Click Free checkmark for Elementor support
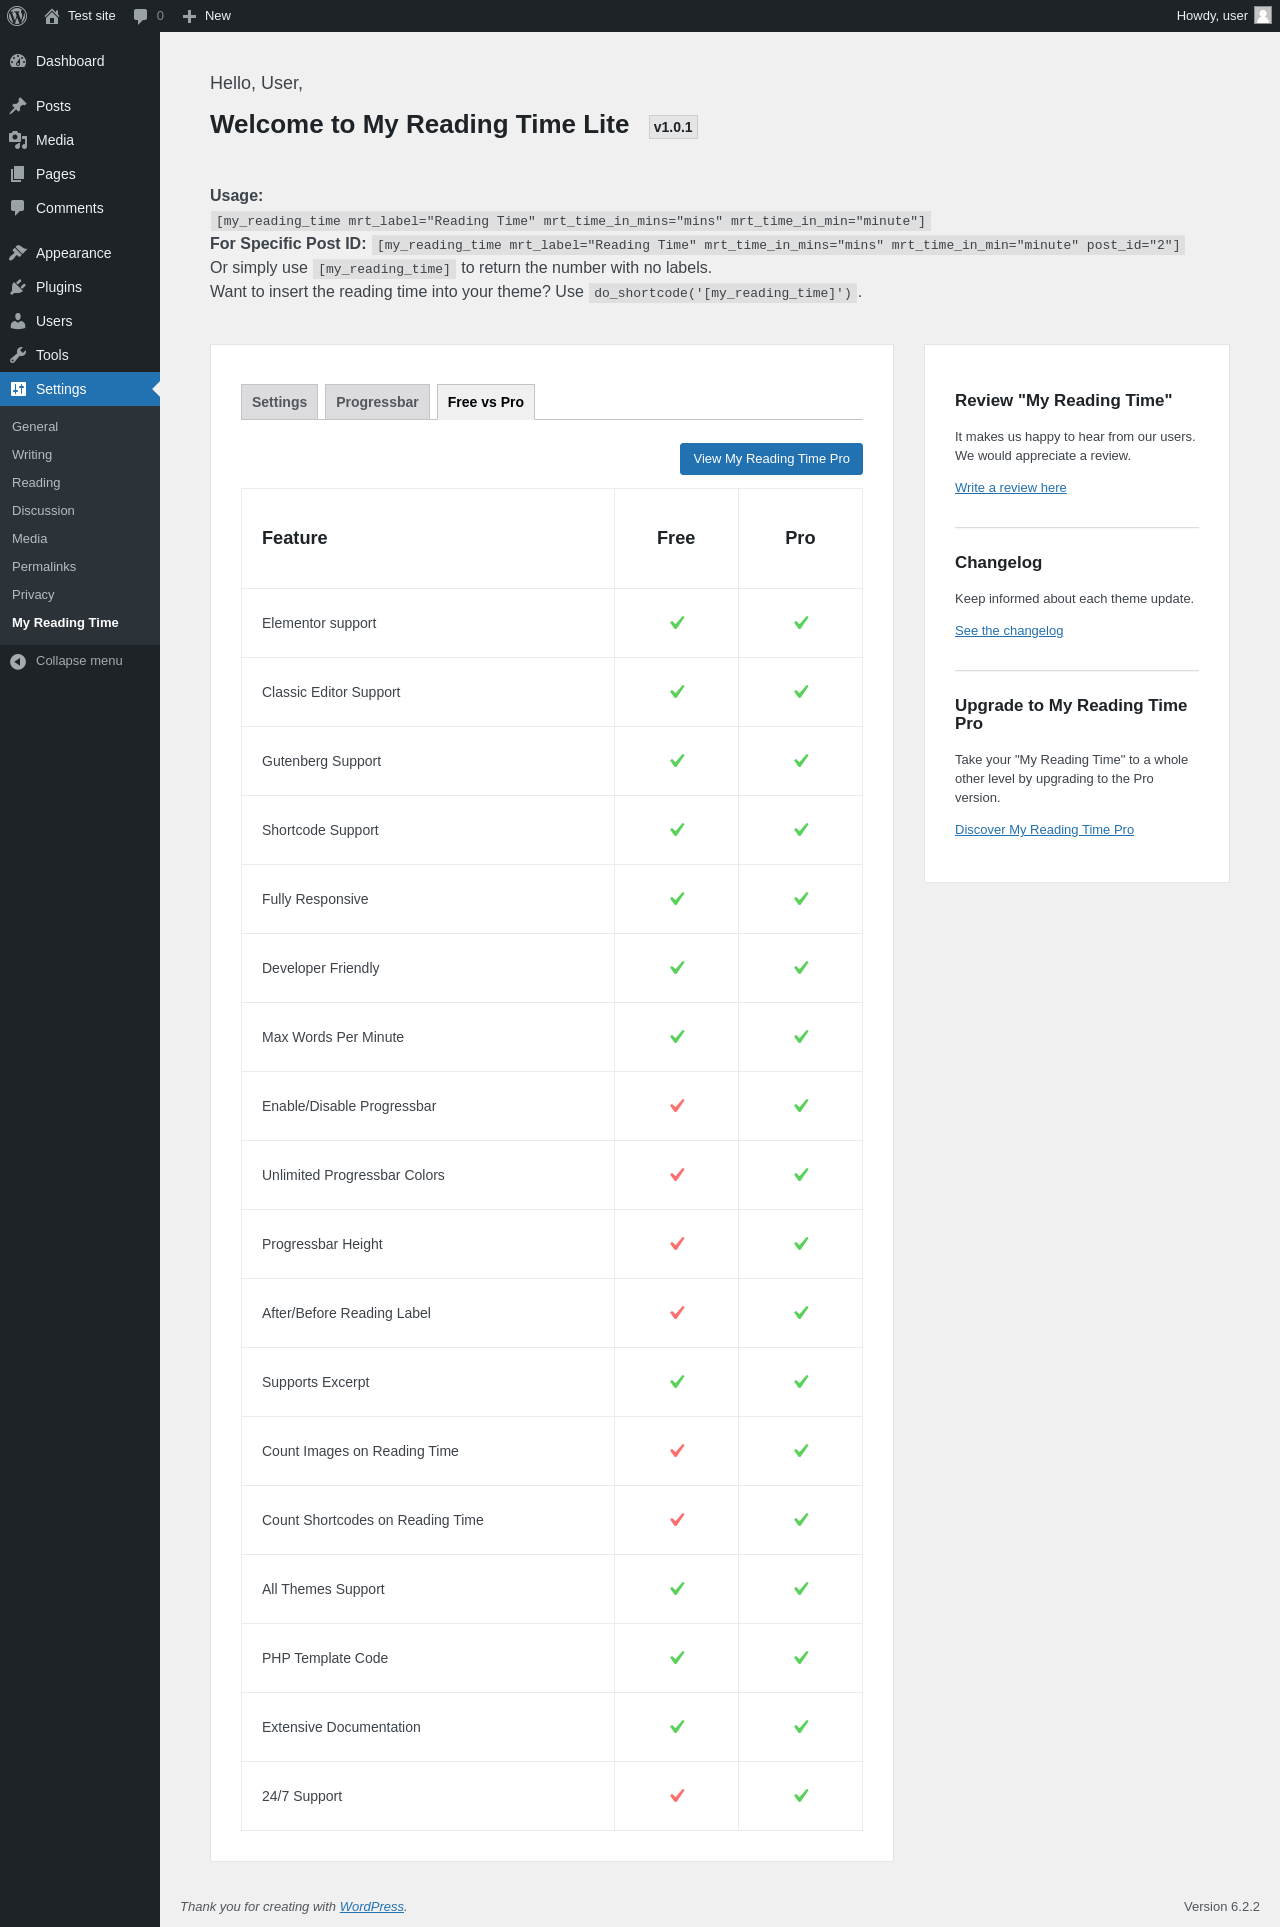 677,623
